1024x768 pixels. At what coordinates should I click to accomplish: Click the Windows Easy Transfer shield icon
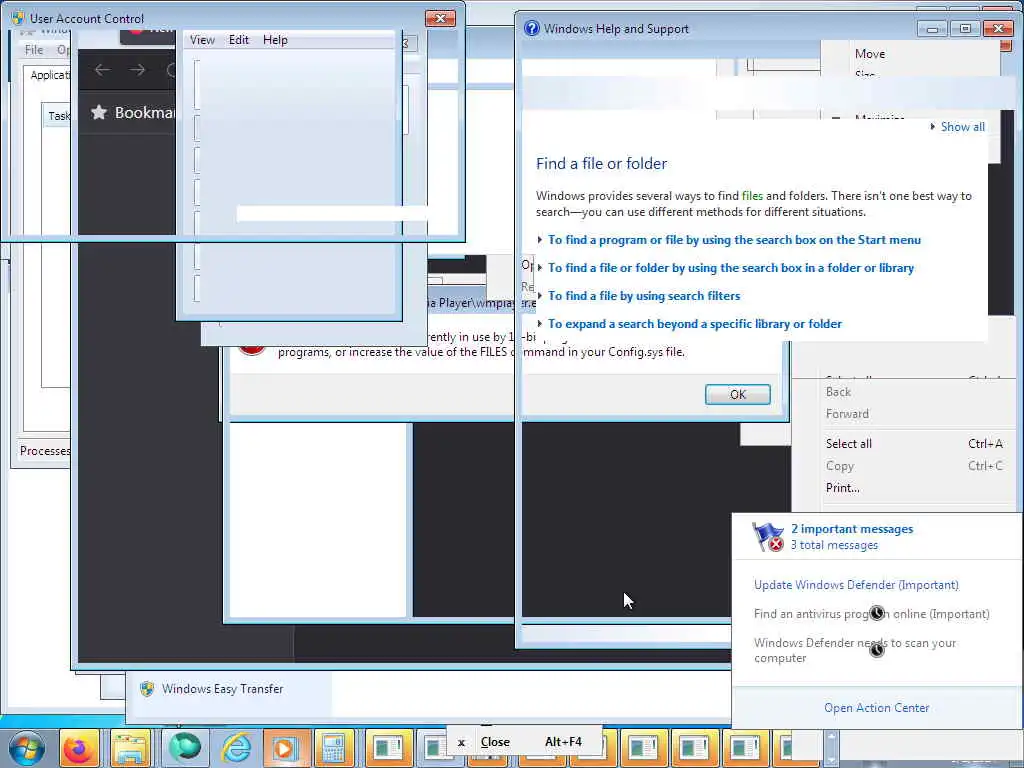pos(147,688)
